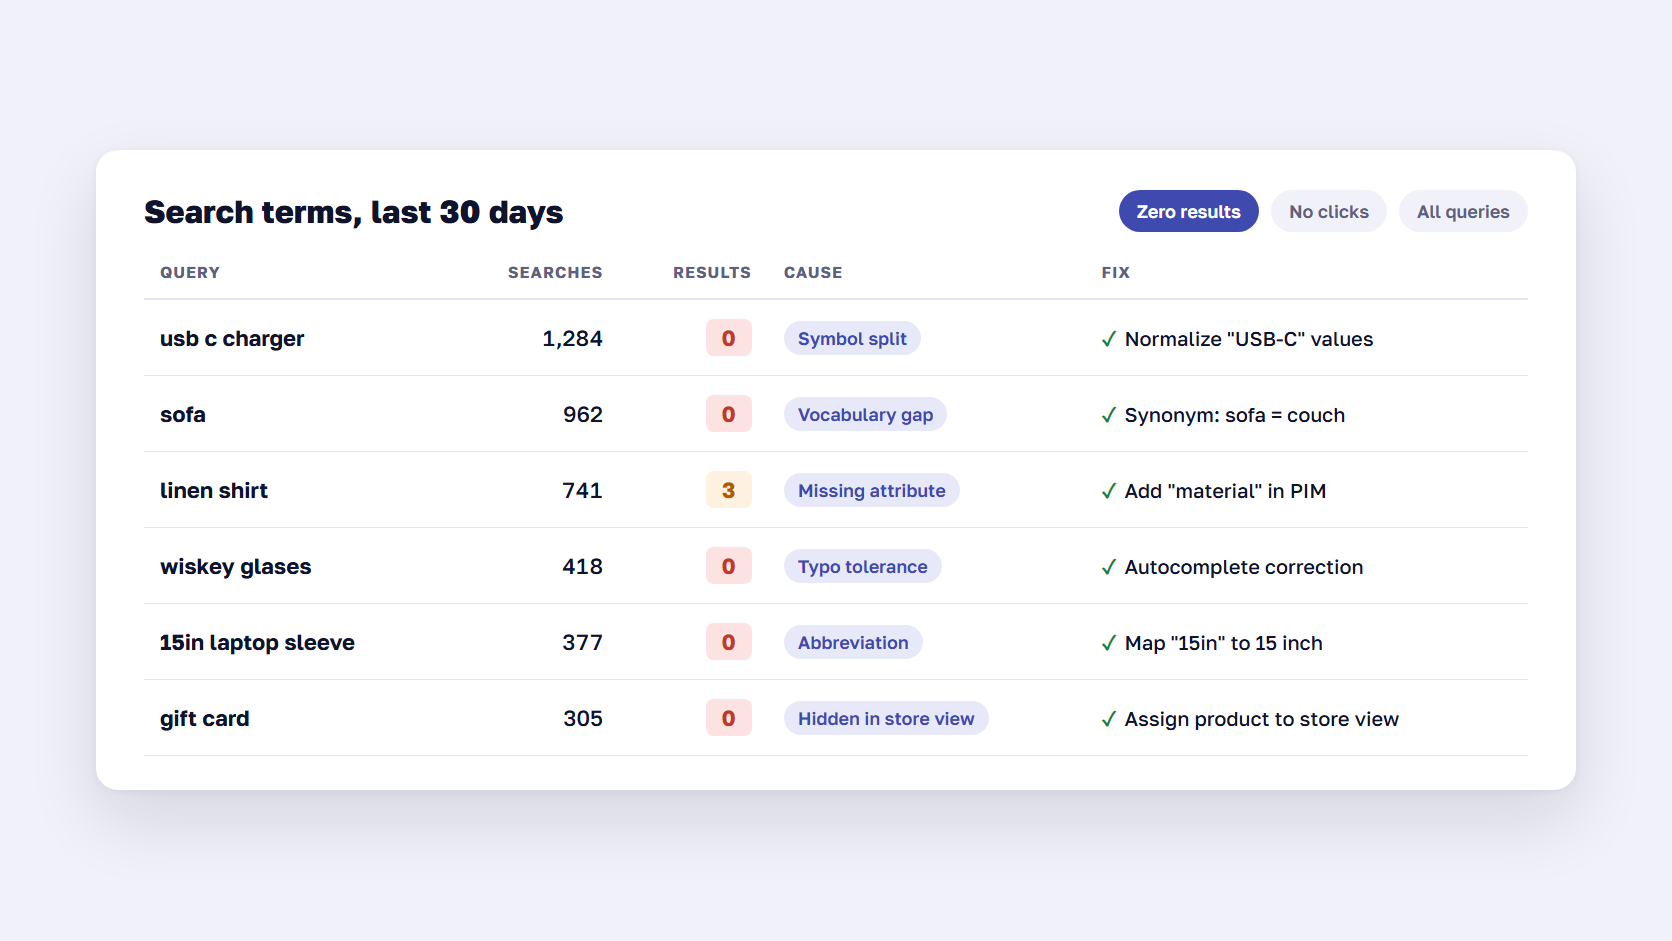
Task: Click the heading Search terms, last 30 days
Action: pos(354,212)
